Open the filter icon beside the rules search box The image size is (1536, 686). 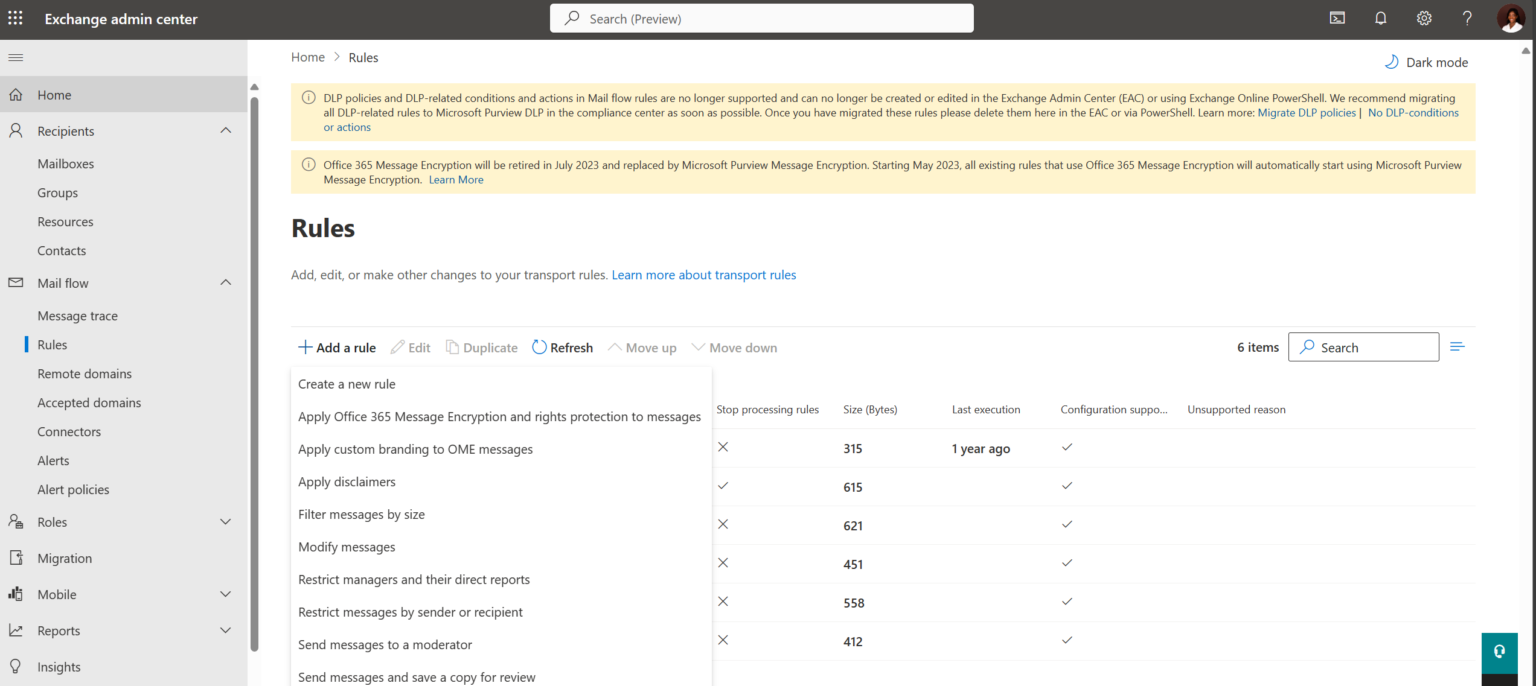coord(1457,346)
